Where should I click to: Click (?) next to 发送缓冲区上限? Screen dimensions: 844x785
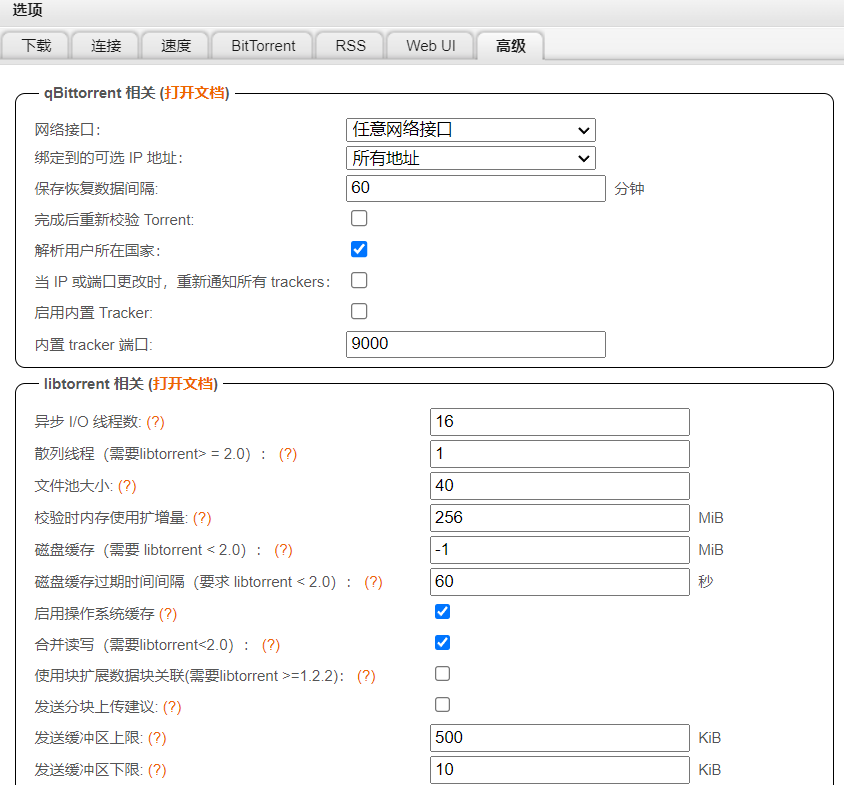click(x=157, y=738)
